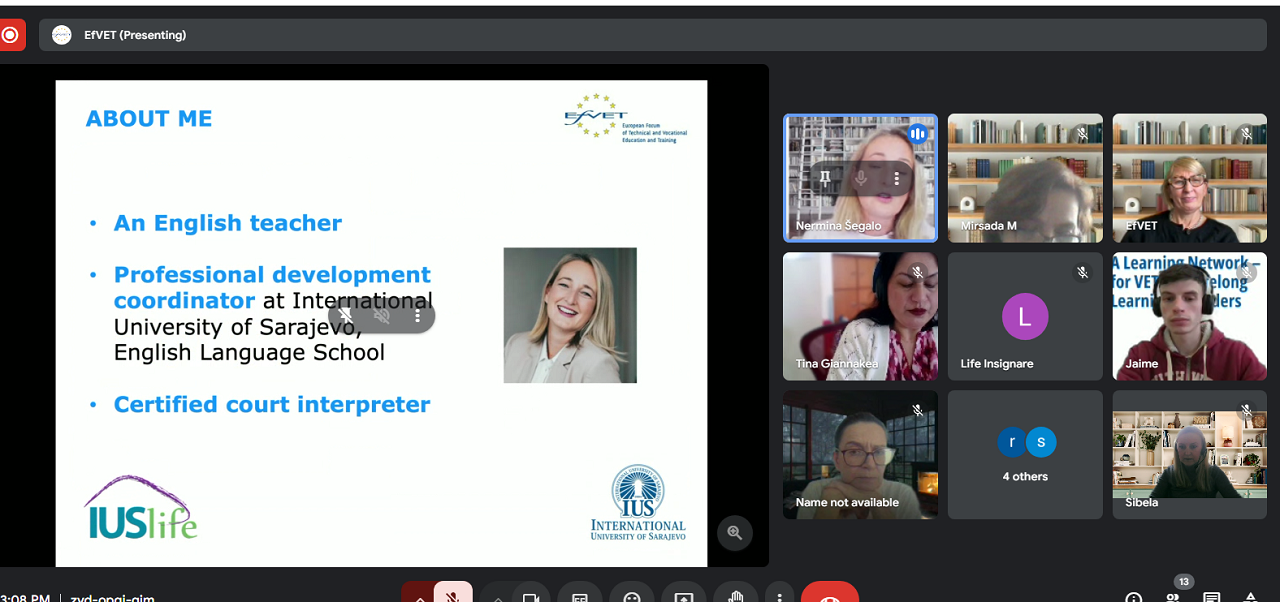Open the '4 others' participants tile
Viewport: 1280px width, 602px height.
point(1025,455)
